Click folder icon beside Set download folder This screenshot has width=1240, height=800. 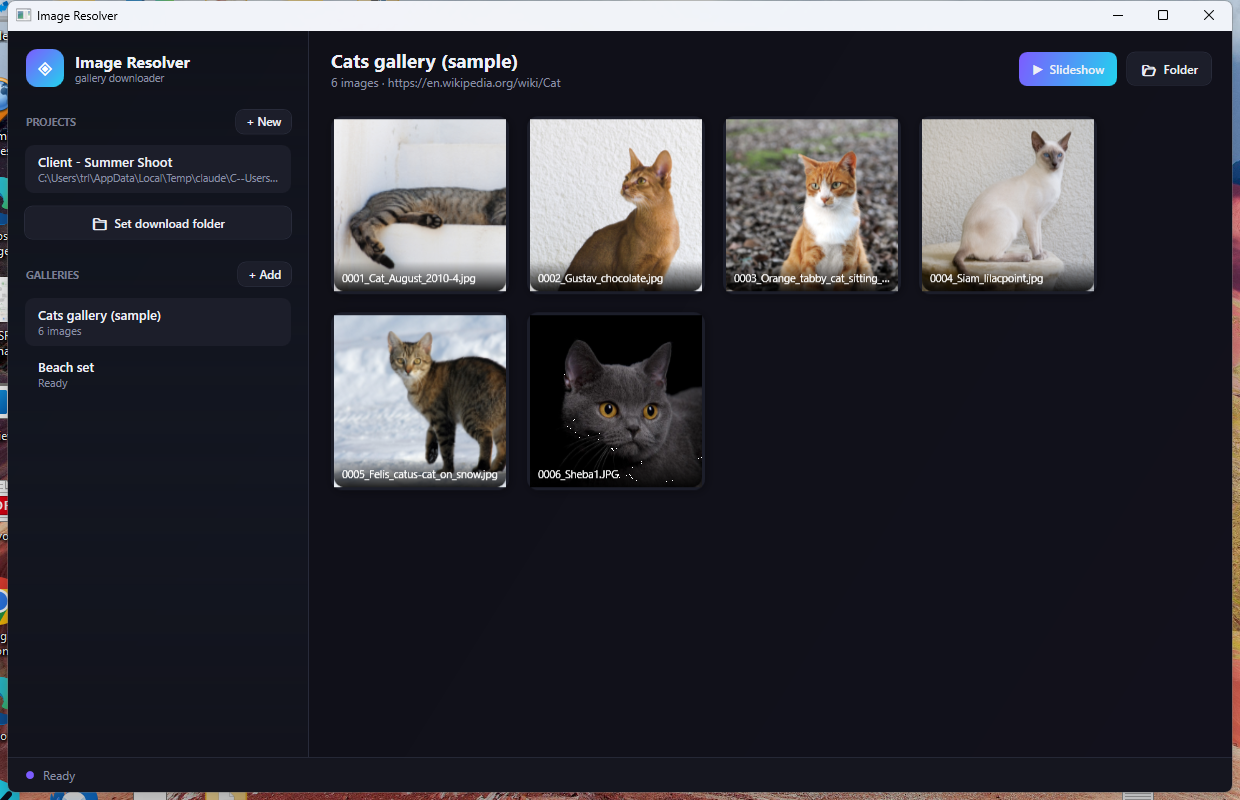tap(99, 224)
